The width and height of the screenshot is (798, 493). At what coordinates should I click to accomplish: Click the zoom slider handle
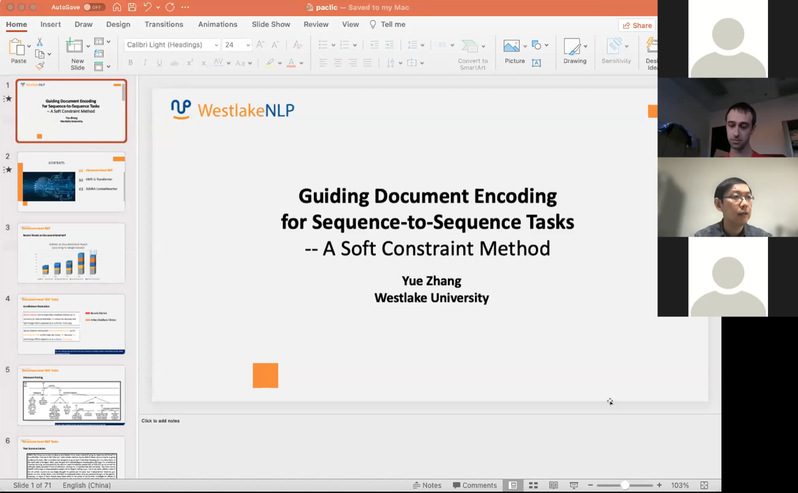625,485
